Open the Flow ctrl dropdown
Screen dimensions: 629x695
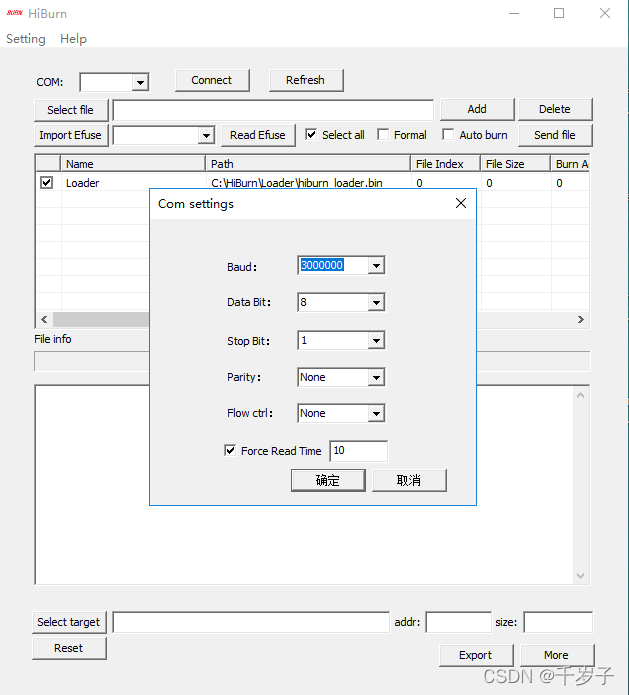click(x=376, y=414)
